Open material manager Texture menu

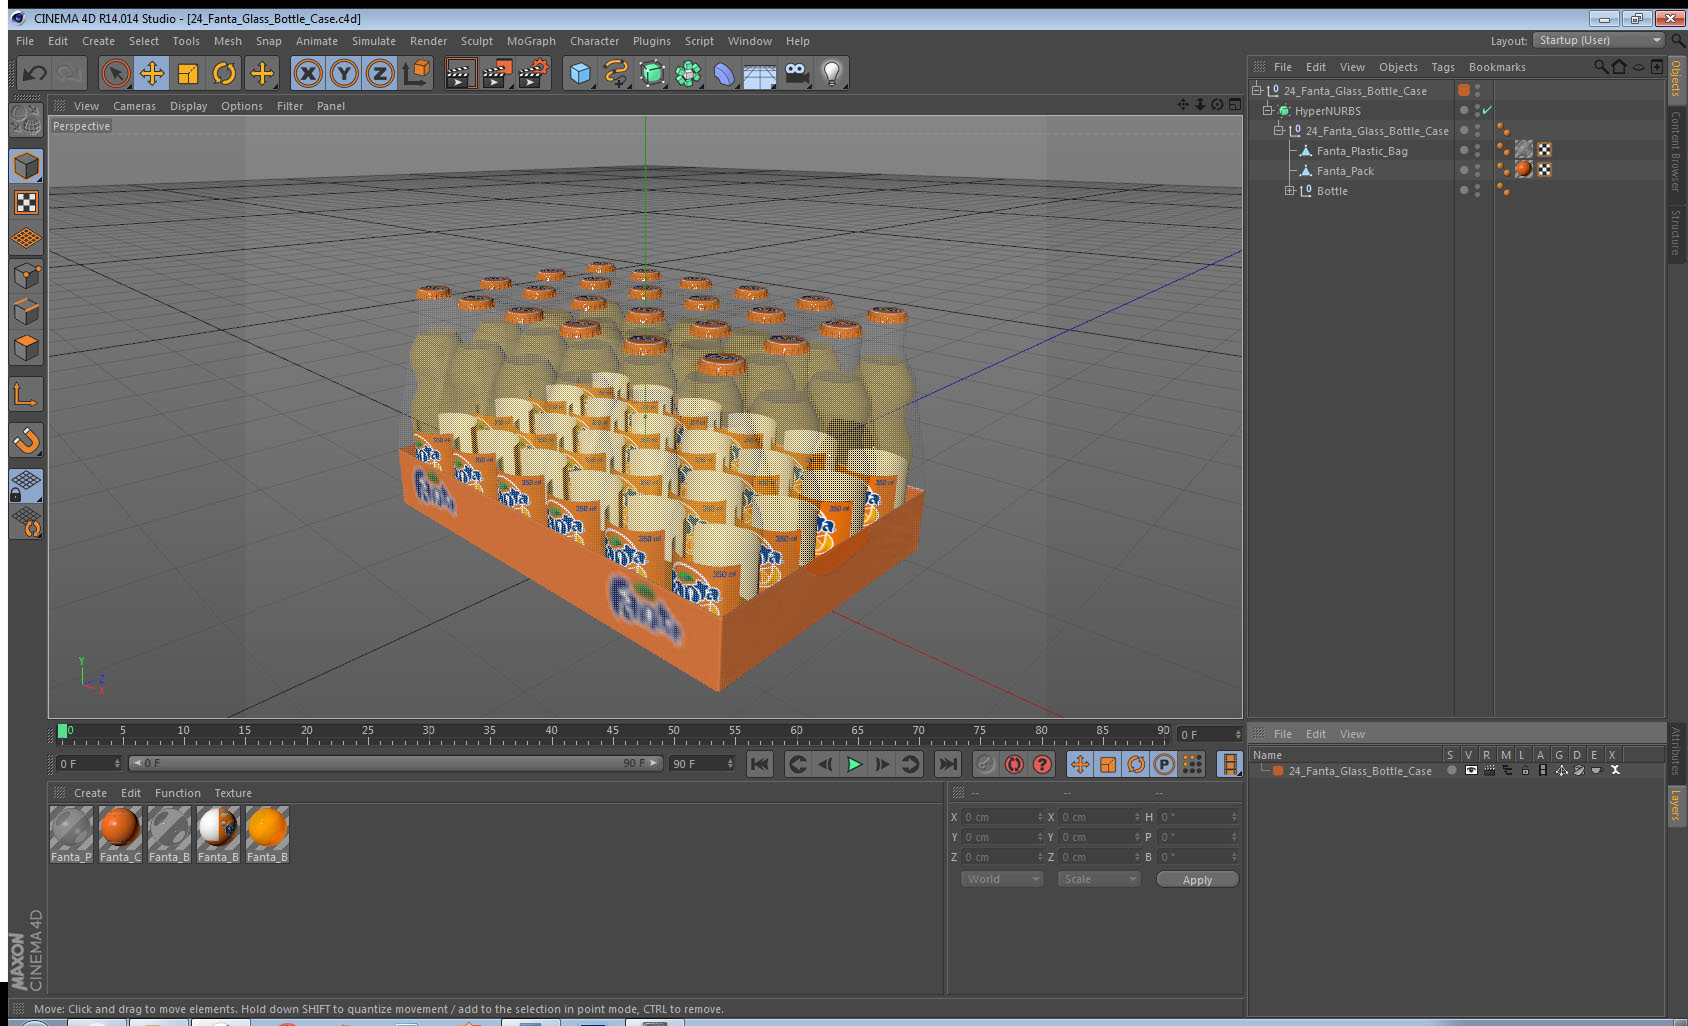[x=233, y=793]
